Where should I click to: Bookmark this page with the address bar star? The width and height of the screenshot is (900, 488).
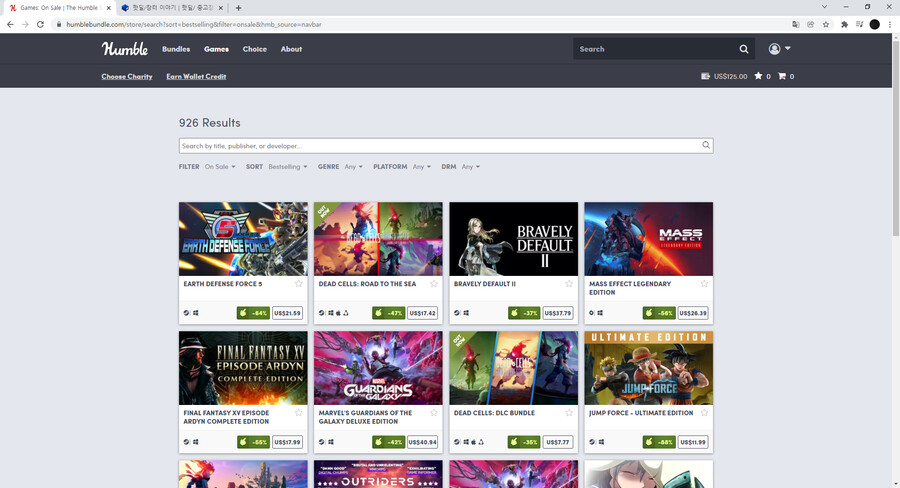(826, 24)
